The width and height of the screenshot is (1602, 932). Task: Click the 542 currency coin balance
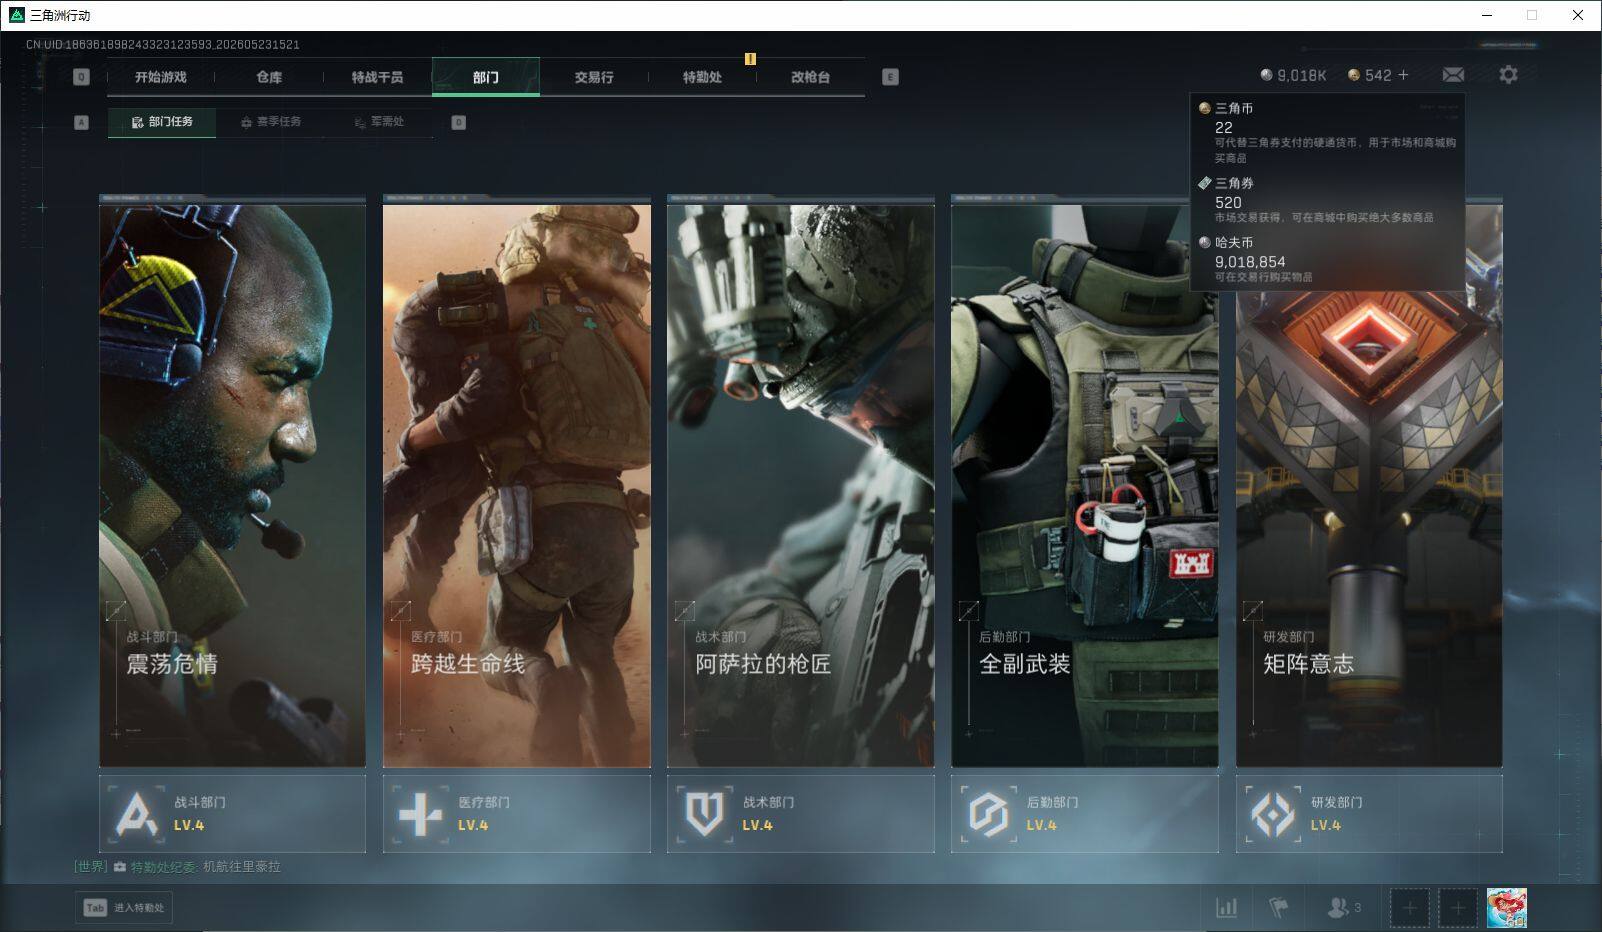coord(1370,75)
